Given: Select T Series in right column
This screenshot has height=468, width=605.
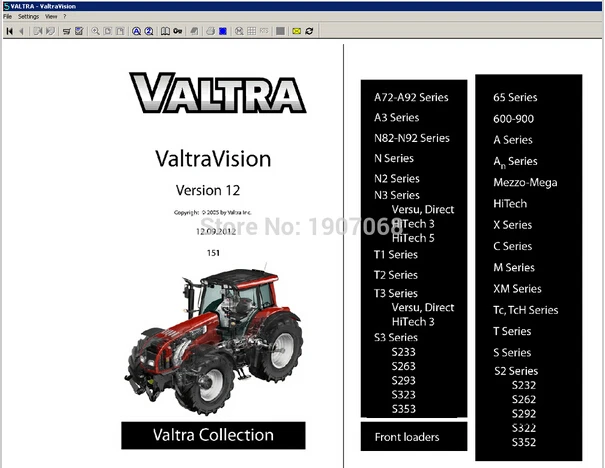Looking at the screenshot, I should pyautogui.click(x=512, y=331).
